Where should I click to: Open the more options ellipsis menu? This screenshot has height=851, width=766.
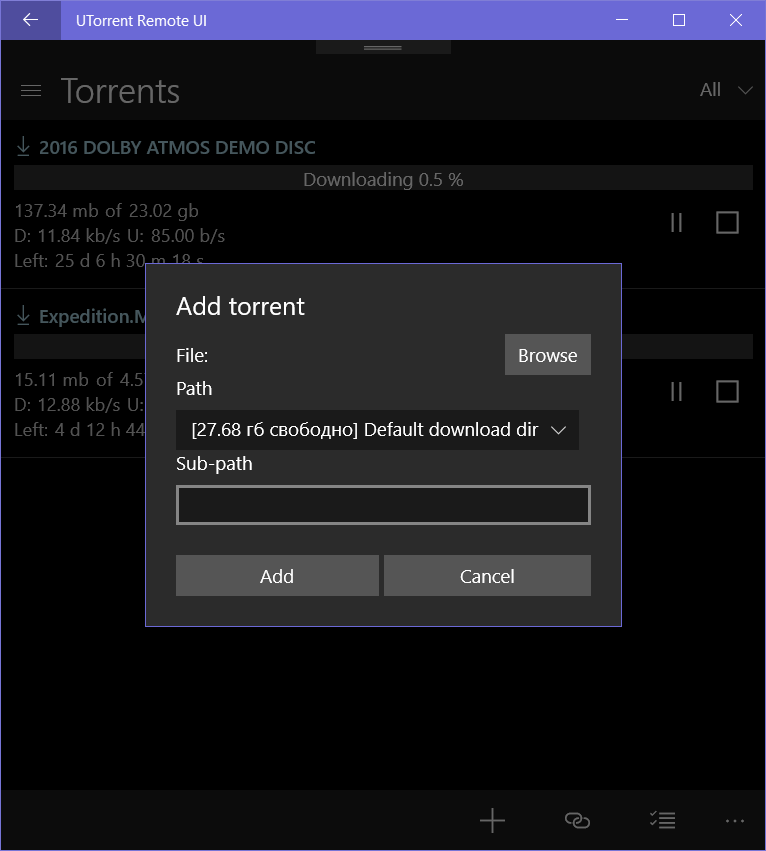[735, 821]
